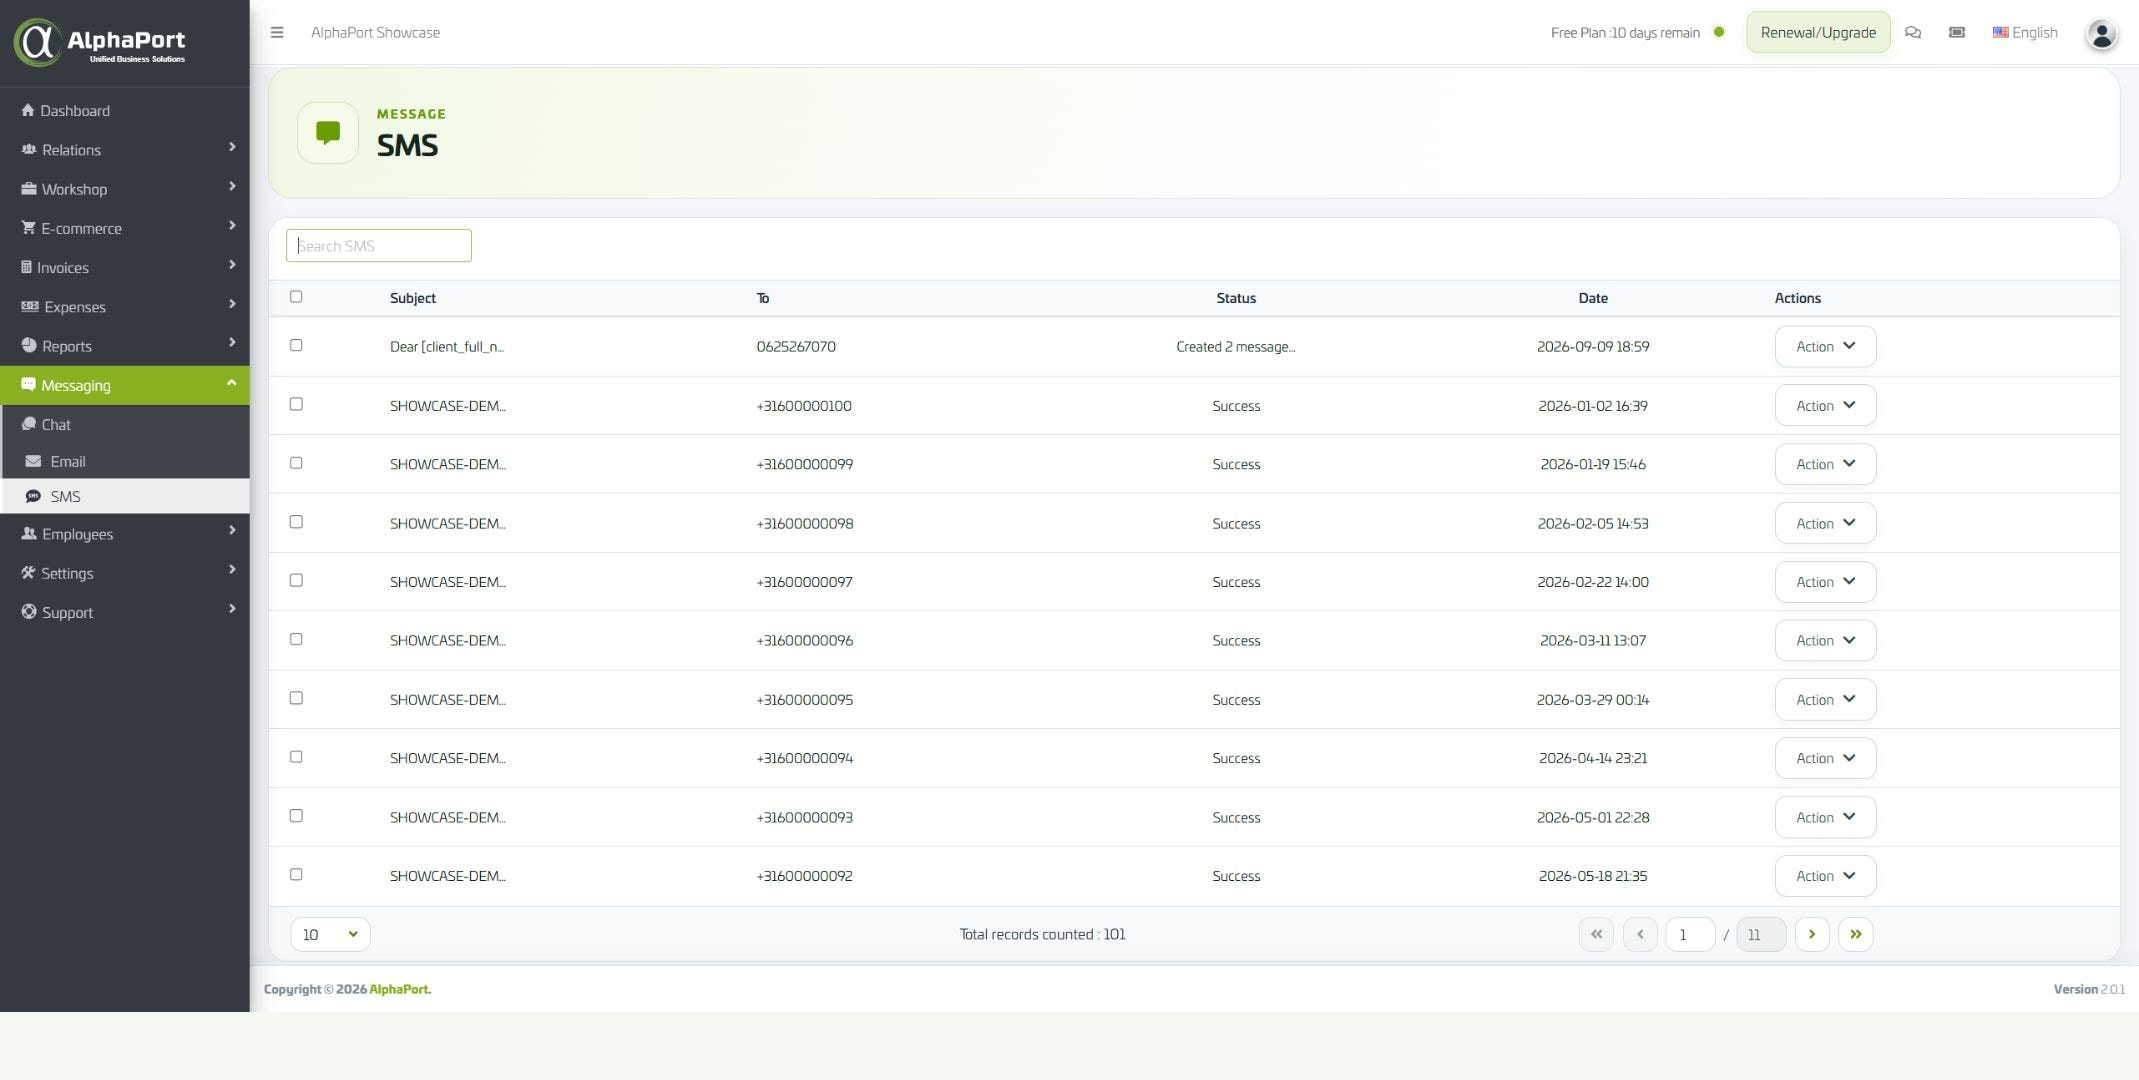Check the row for +31600000099

point(296,463)
